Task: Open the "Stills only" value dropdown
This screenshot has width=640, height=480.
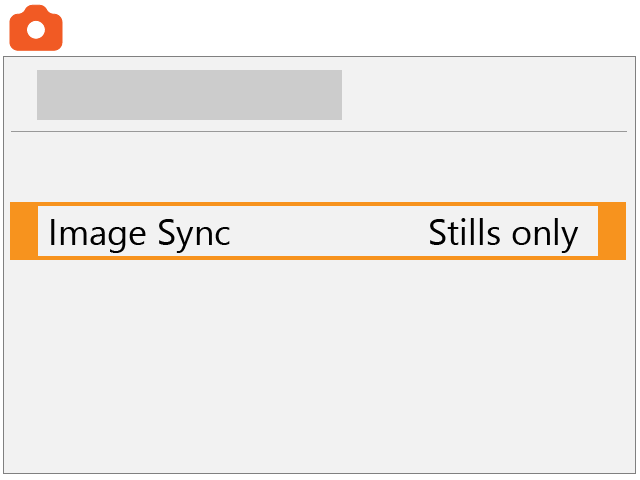Action: click(x=503, y=233)
